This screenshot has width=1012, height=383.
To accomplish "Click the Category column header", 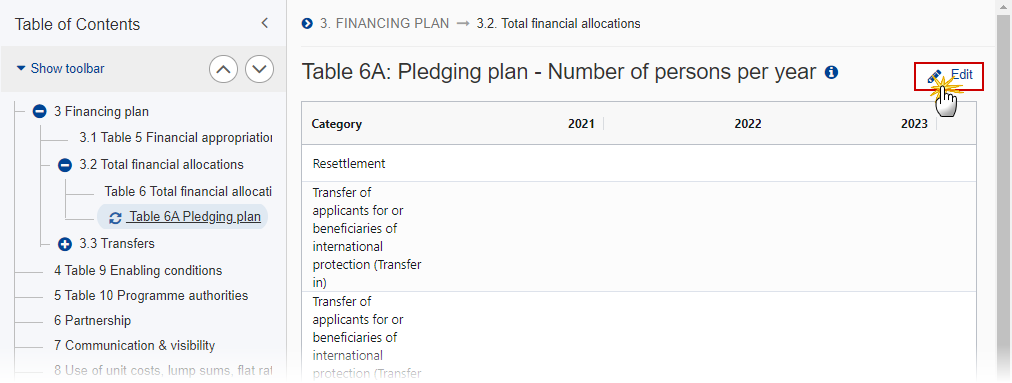I will [x=337, y=124].
